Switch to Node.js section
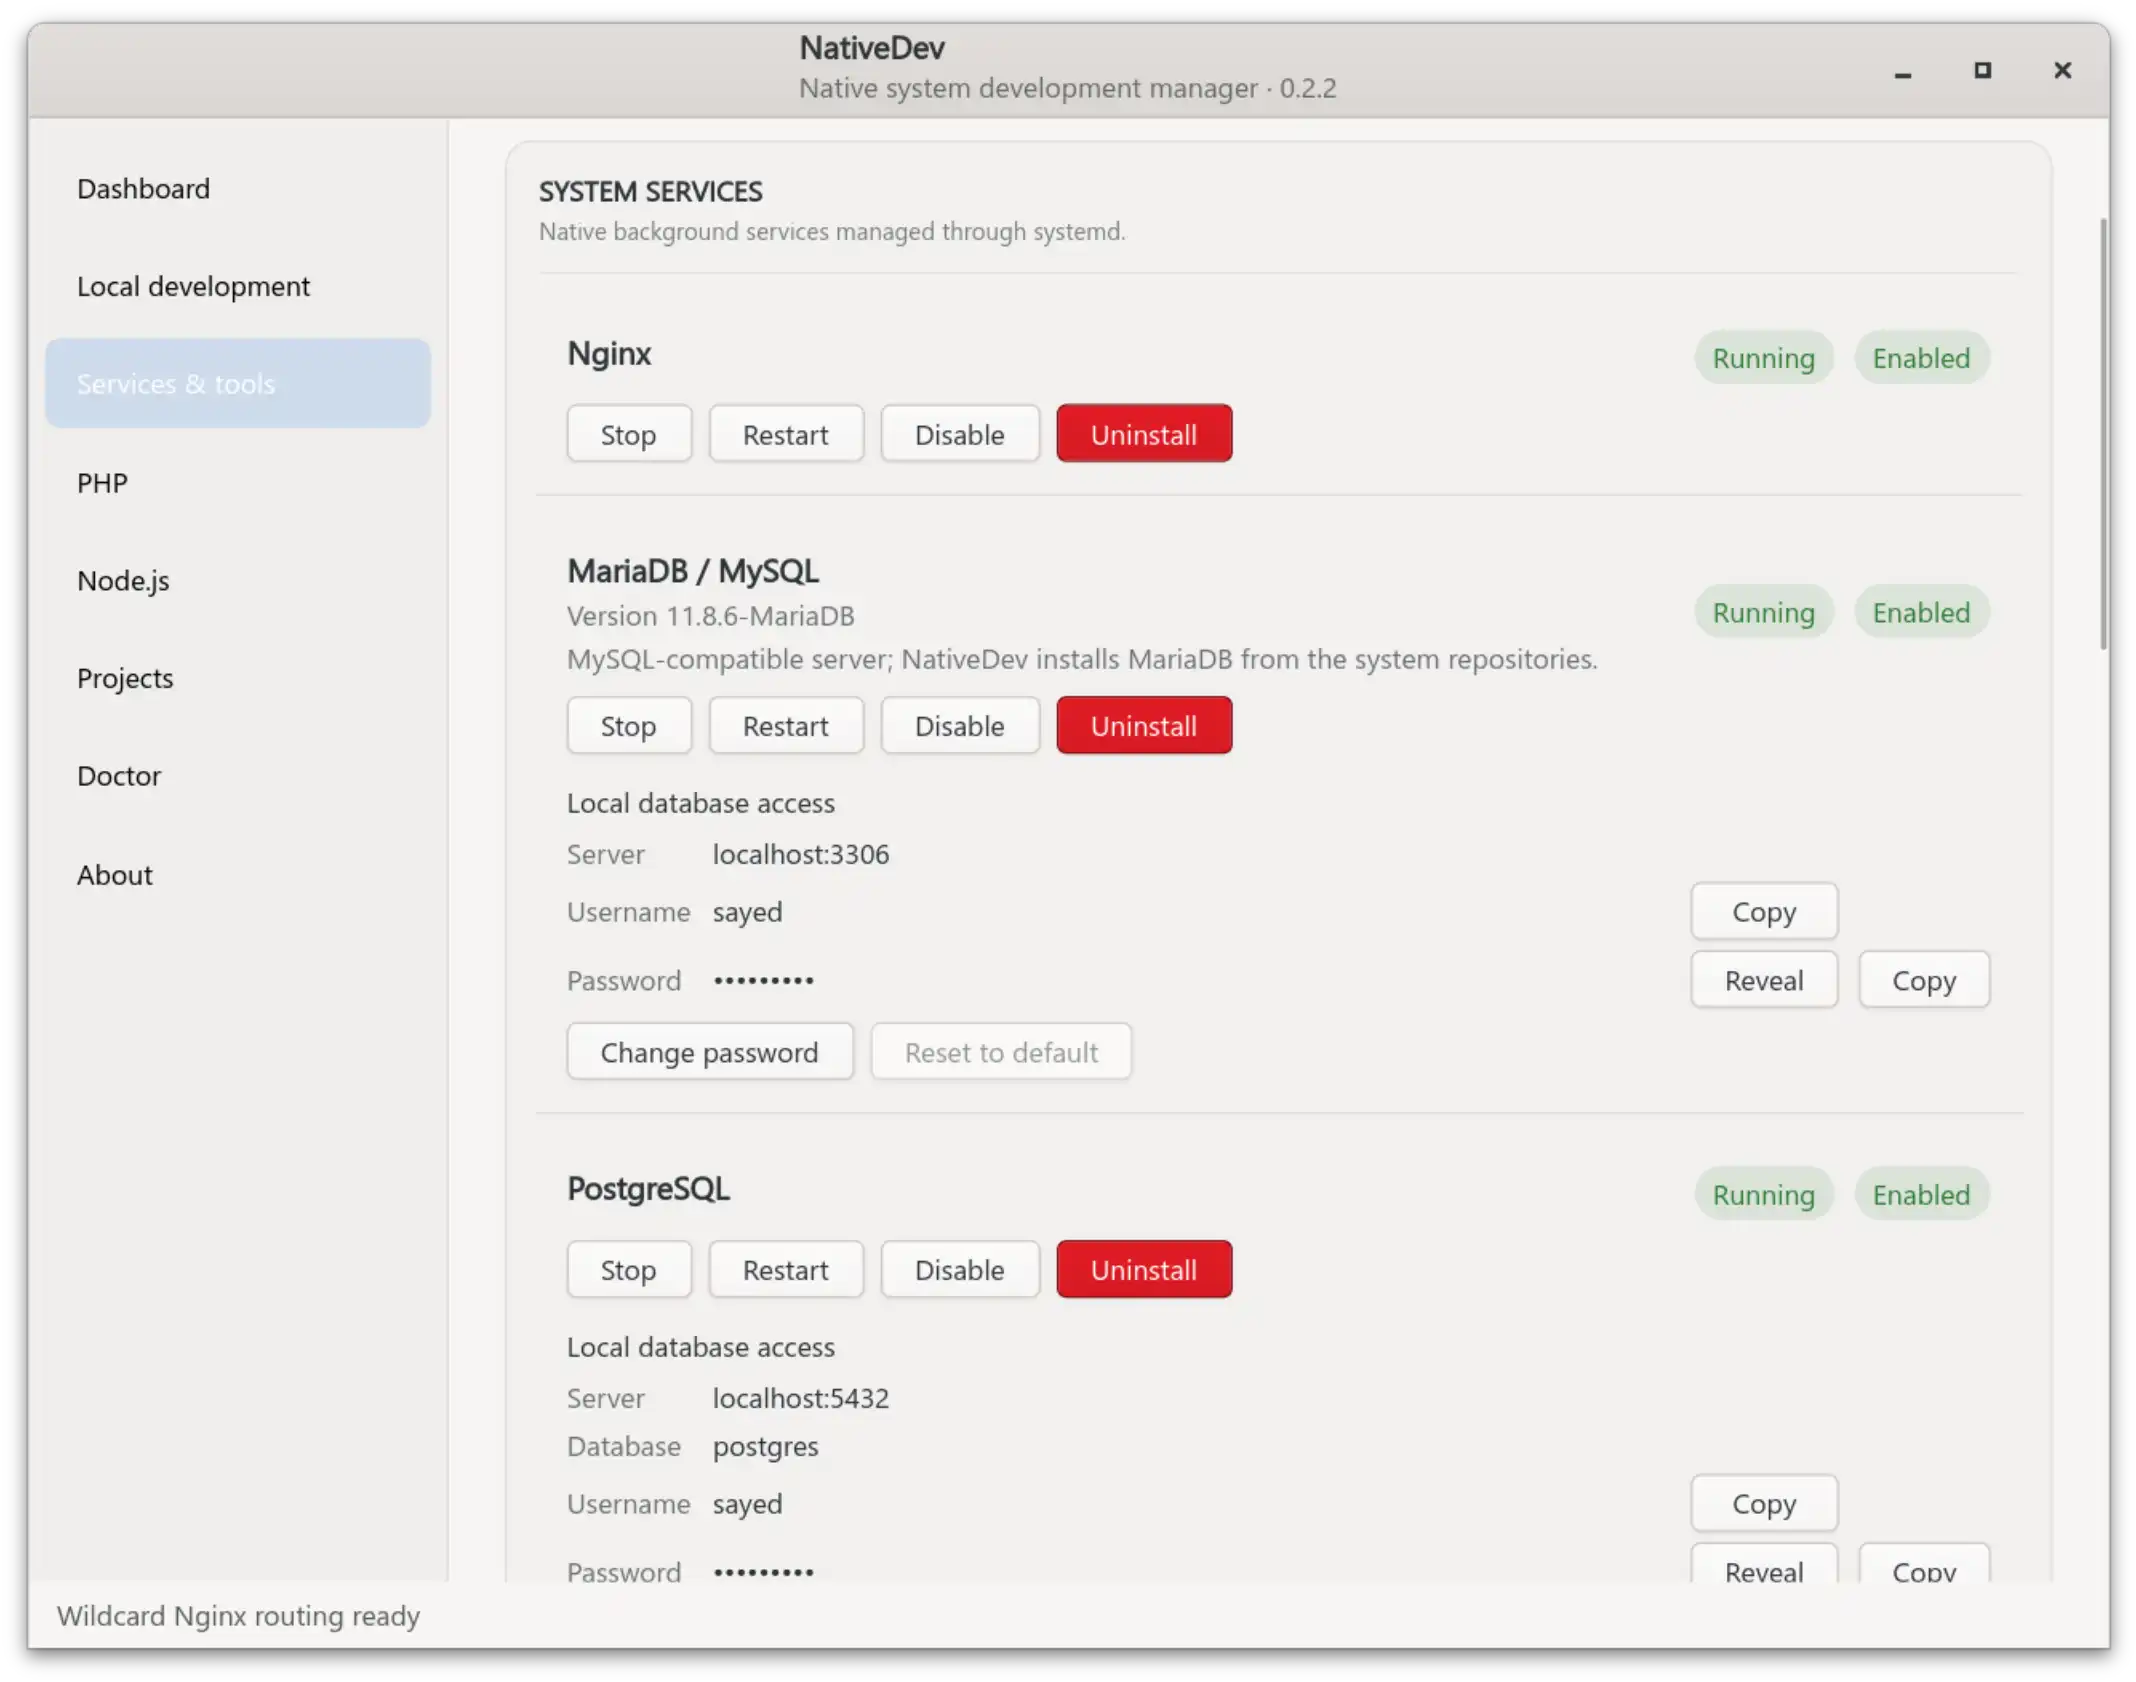Viewport: 2136px width, 1682px height. click(x=238, y=580)
